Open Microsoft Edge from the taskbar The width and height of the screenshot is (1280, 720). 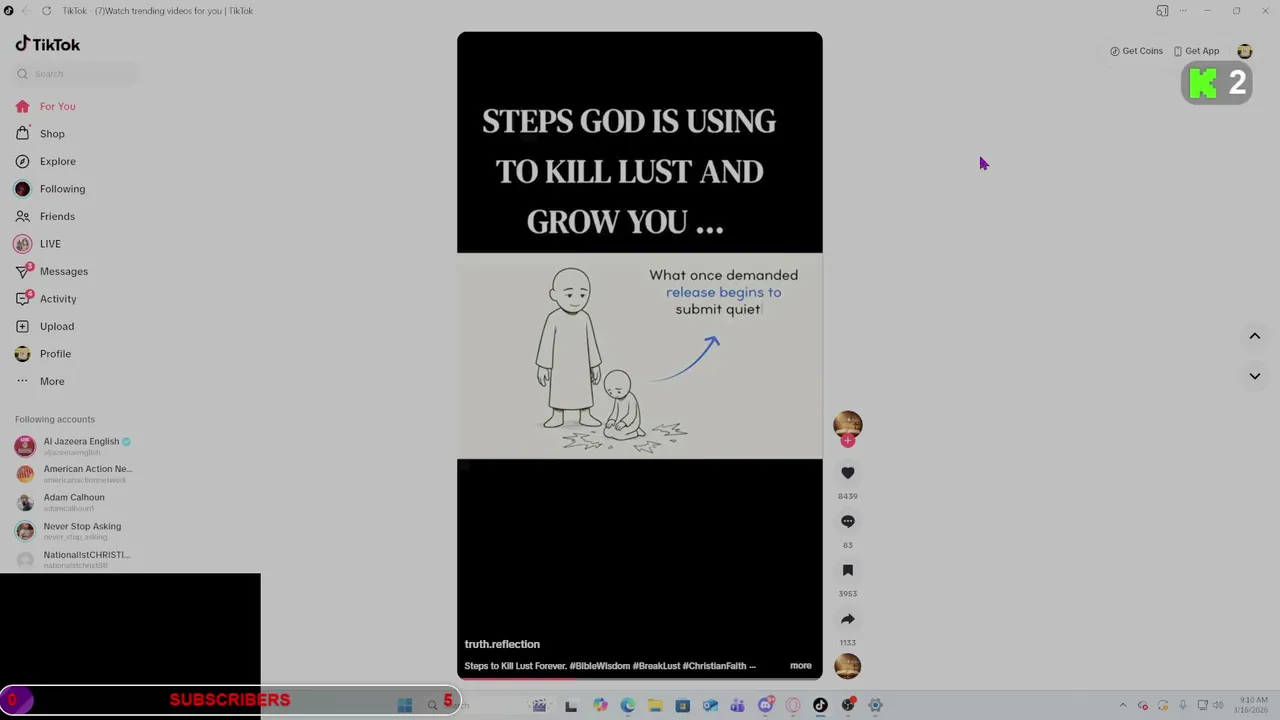(627, 706)
